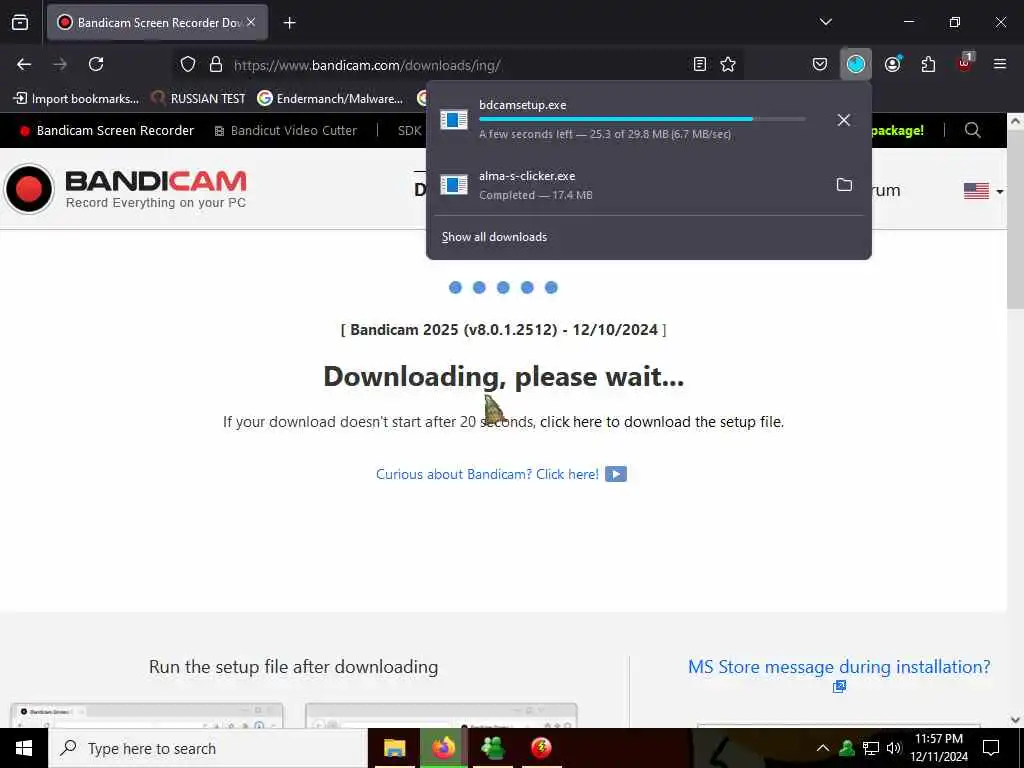This screenshot has width=1024, height=768.
Task: Open the language flag dropdown
Action: [984, 191]
